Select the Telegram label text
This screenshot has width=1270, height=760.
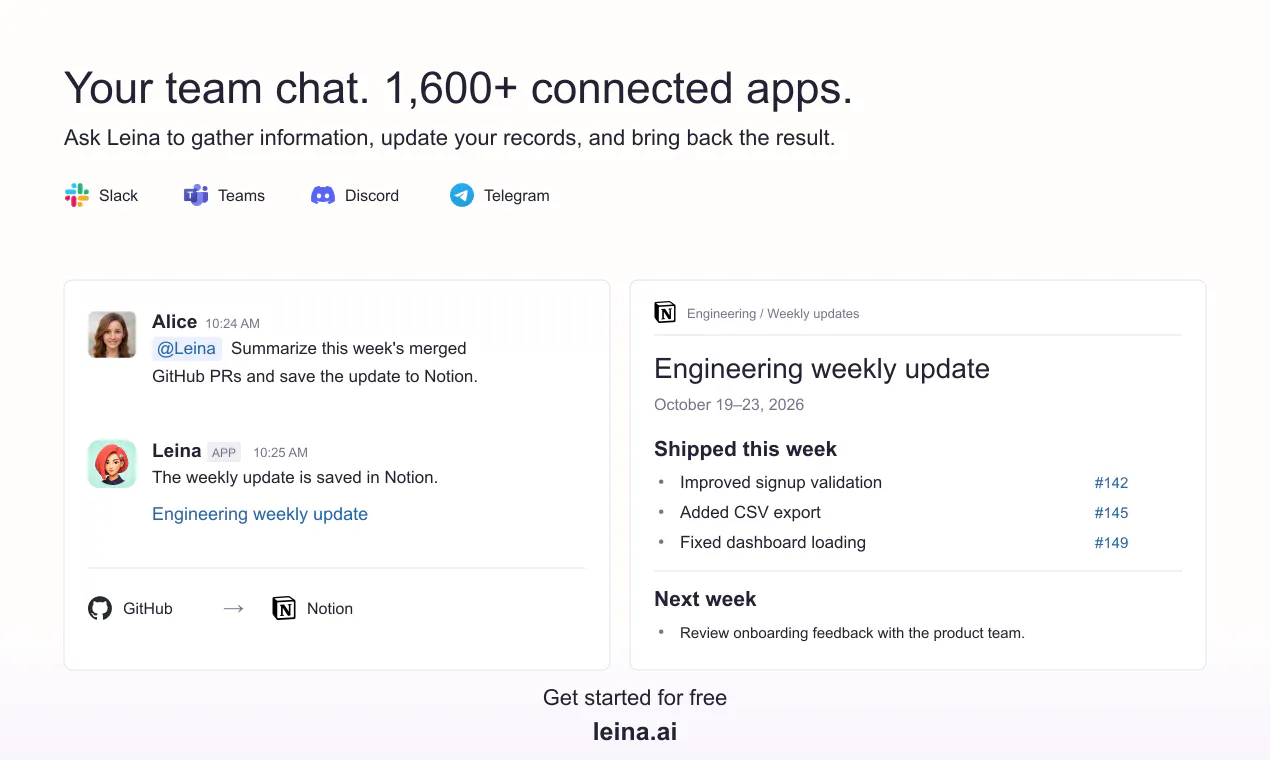pyautogui.click(x=517, y=196)
